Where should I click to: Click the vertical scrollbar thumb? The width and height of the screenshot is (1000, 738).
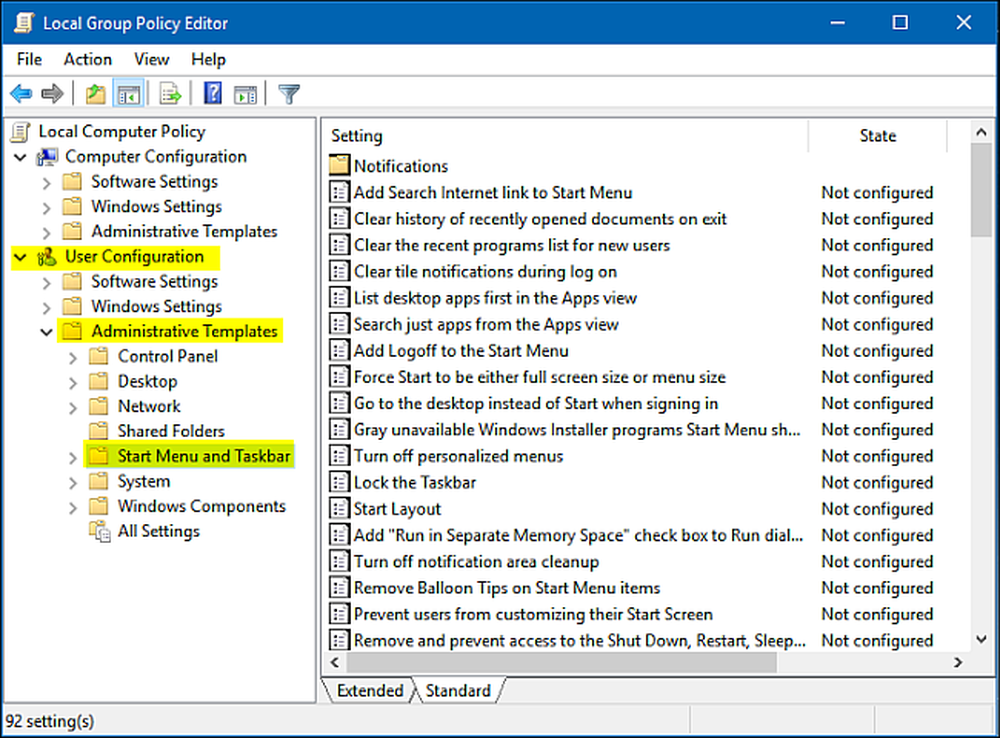[x=982, y=190]
